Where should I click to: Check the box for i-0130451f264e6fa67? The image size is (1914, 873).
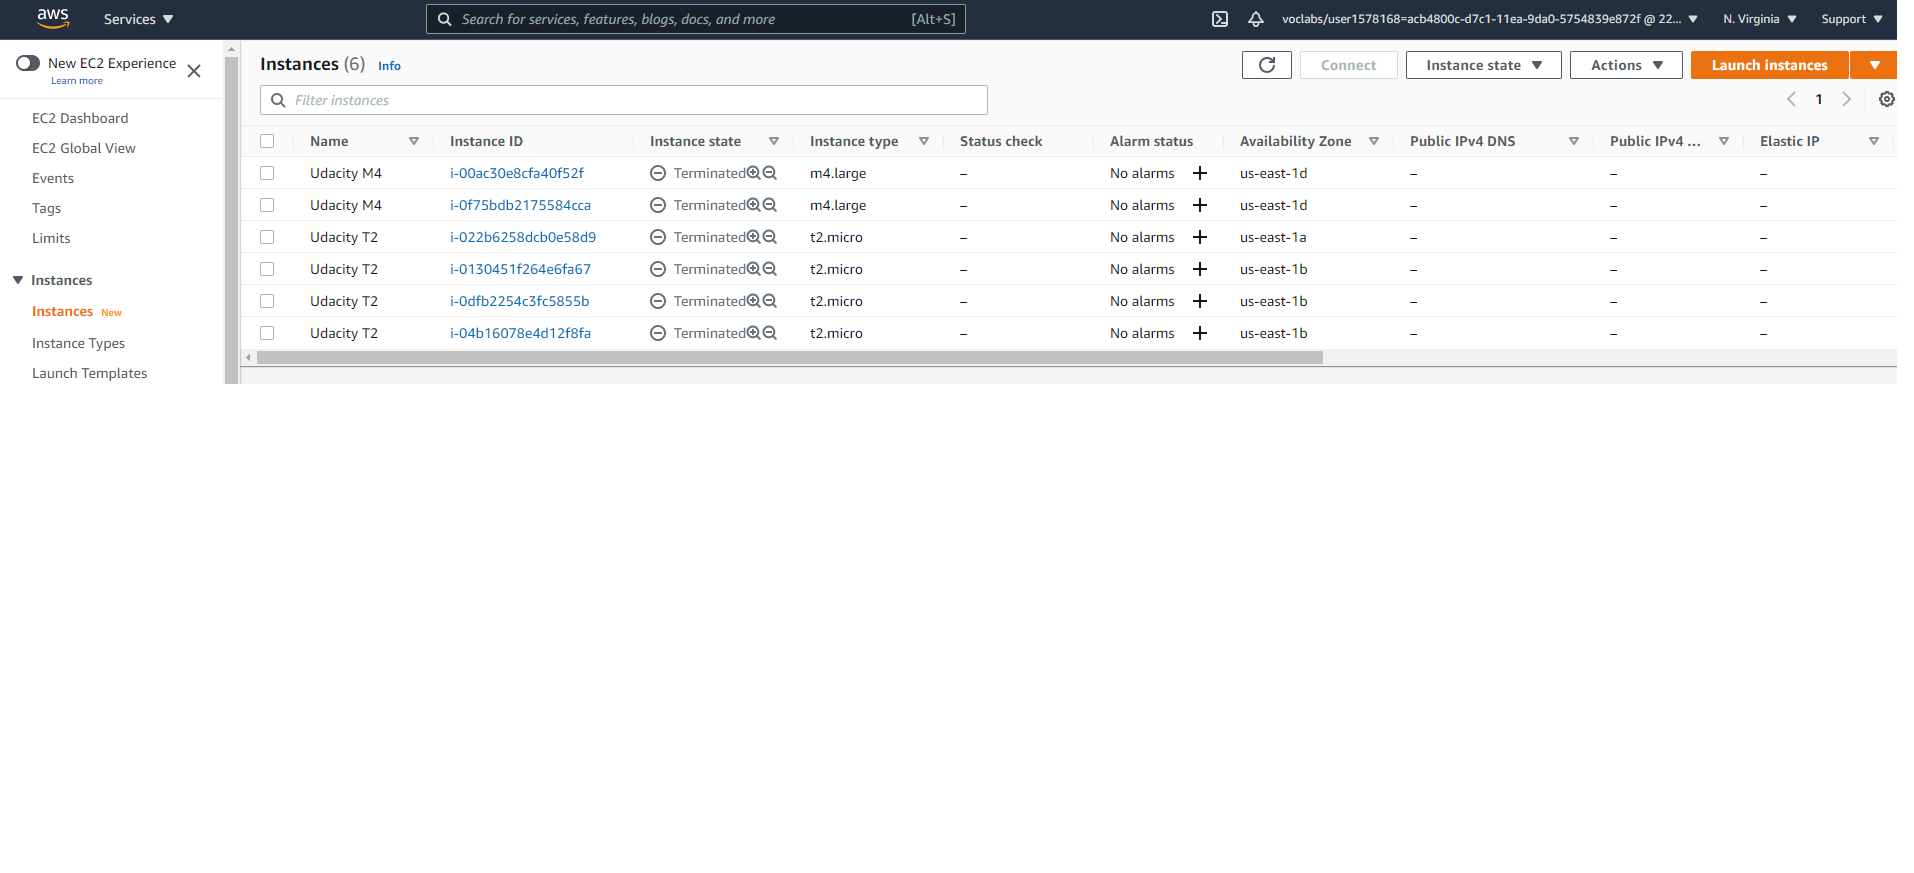267,269
